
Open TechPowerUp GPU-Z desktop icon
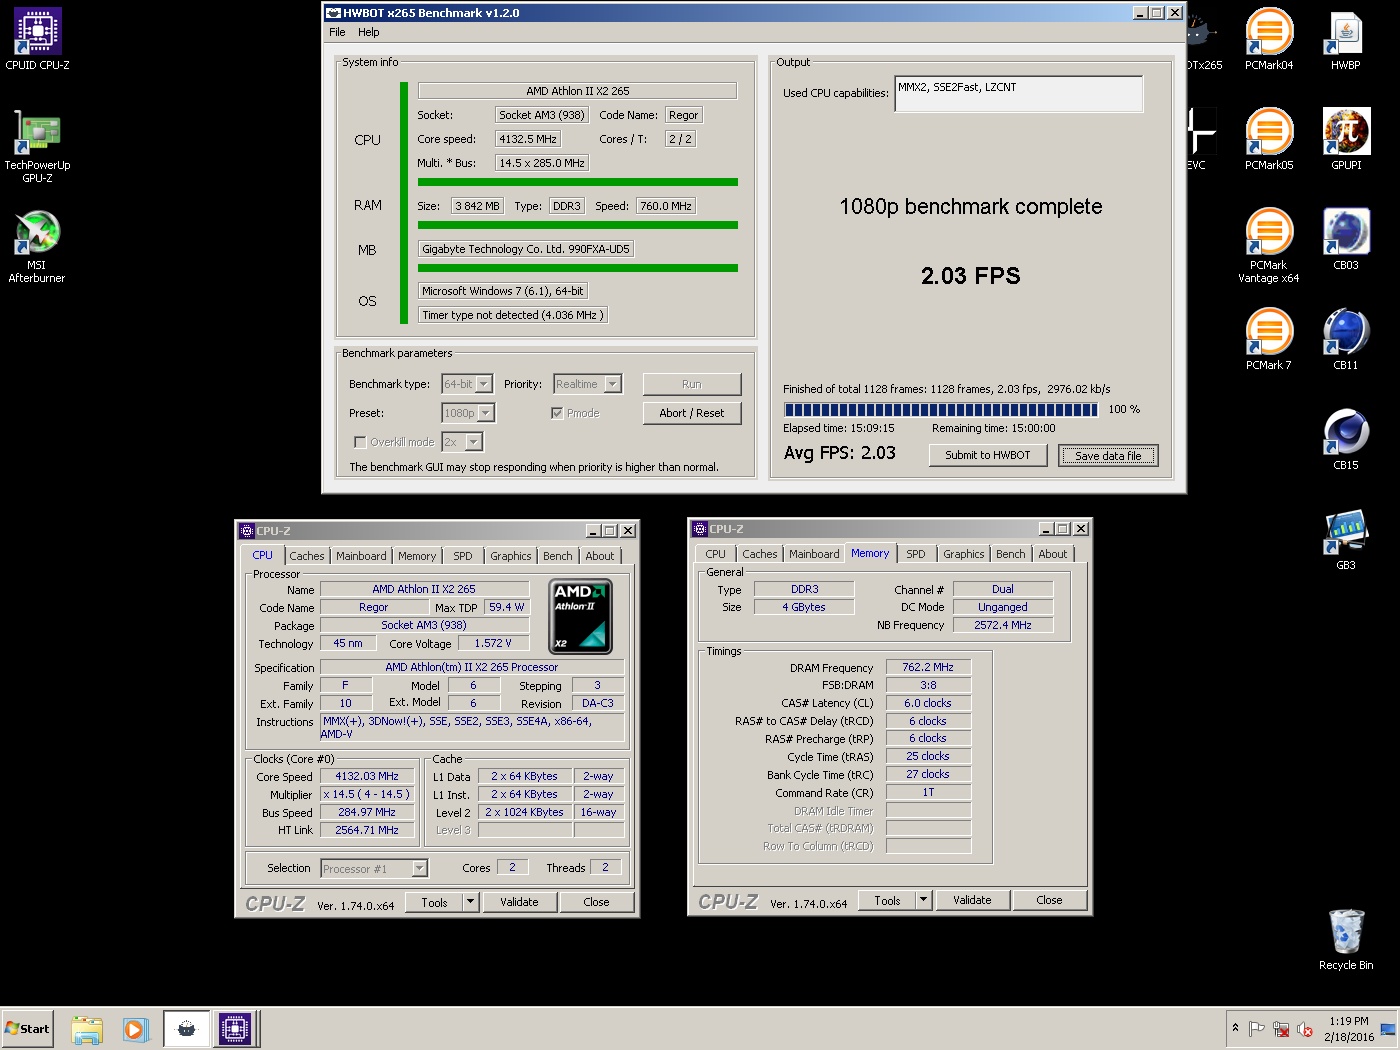click(37, 146)
